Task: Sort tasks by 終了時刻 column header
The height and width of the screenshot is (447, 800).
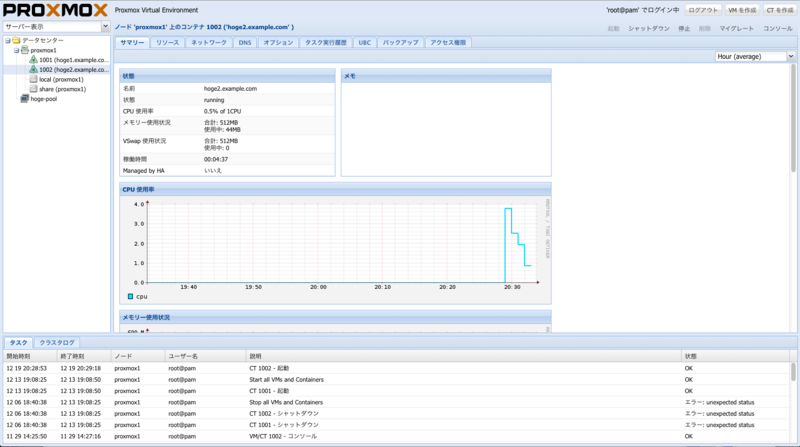Action: point(84,356)
